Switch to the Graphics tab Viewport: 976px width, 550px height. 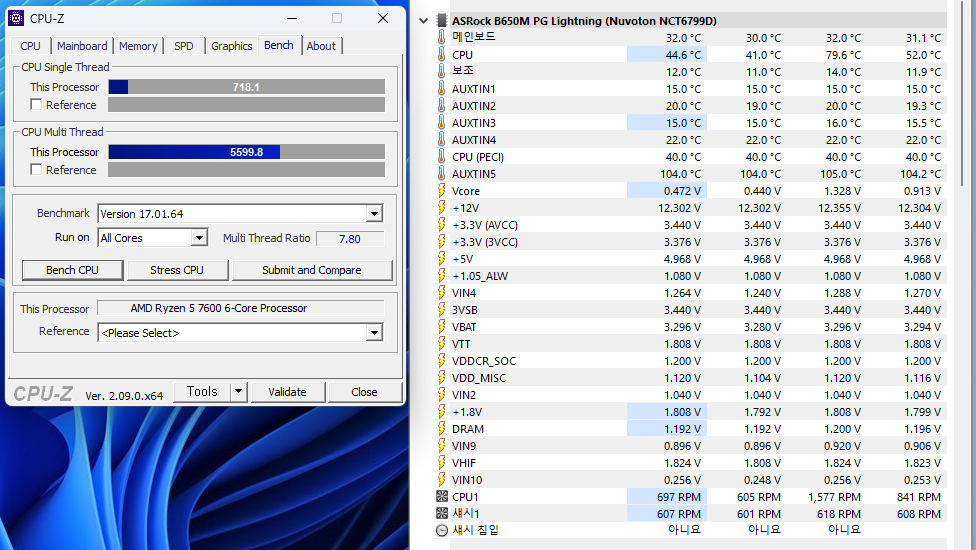(232, 46)
